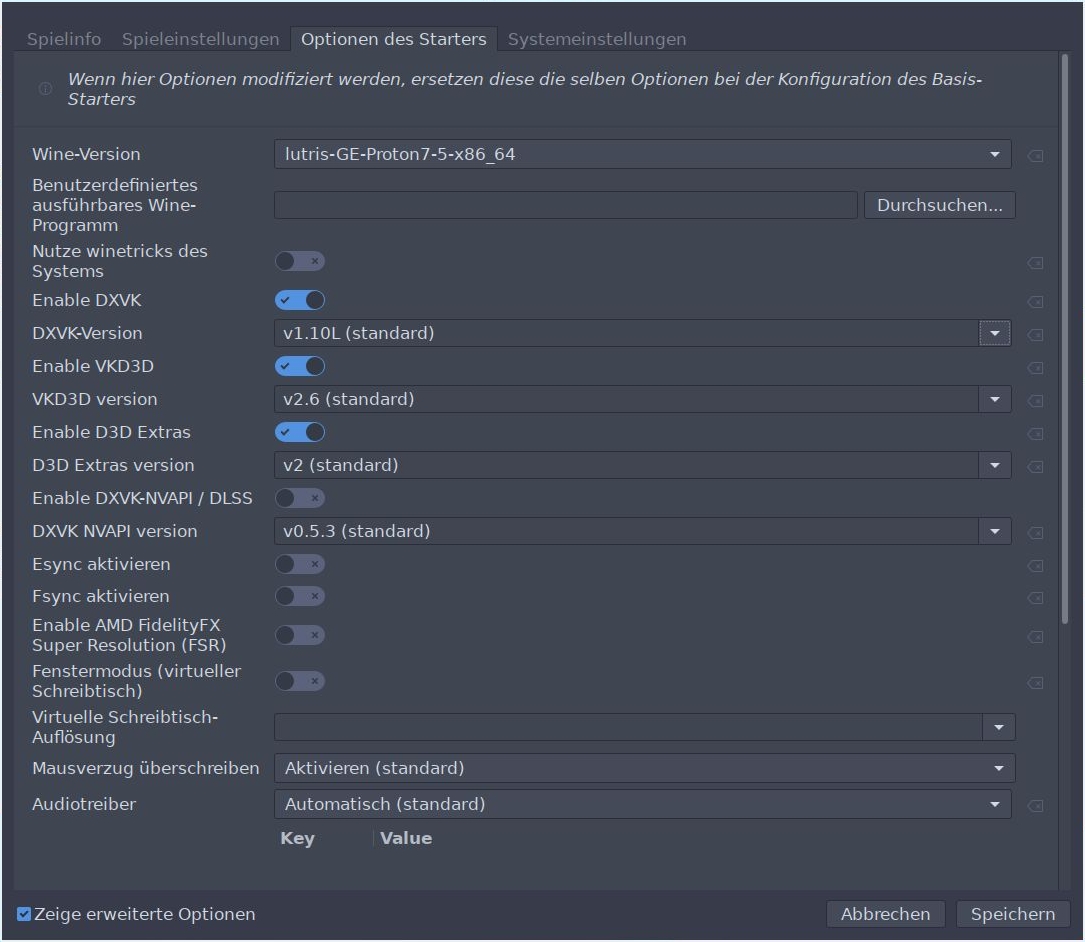Enable AMD FidelityFX Super Resolution
This screenshot has width=1085, height=942.
pos(299,634)
